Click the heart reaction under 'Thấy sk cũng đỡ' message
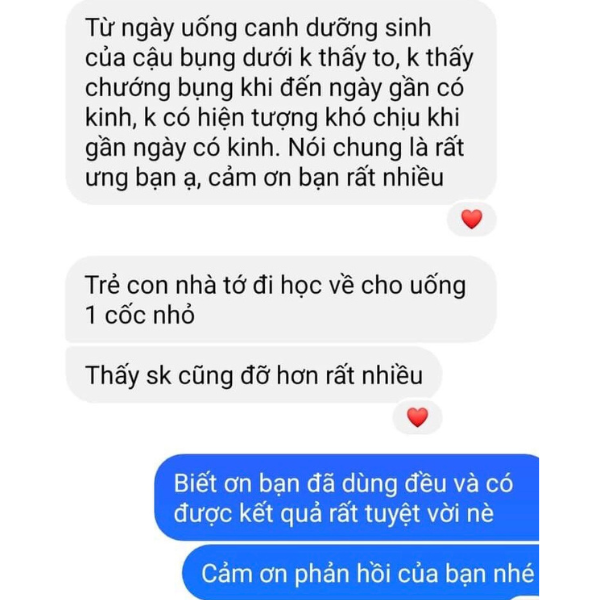Viewport: 600px width, 600px height. point(417,417)
